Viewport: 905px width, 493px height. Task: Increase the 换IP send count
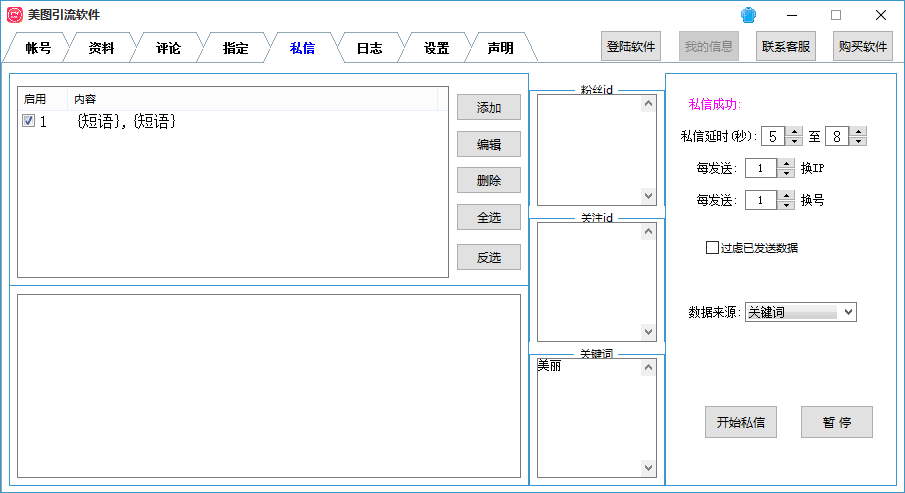click(786, 163)
